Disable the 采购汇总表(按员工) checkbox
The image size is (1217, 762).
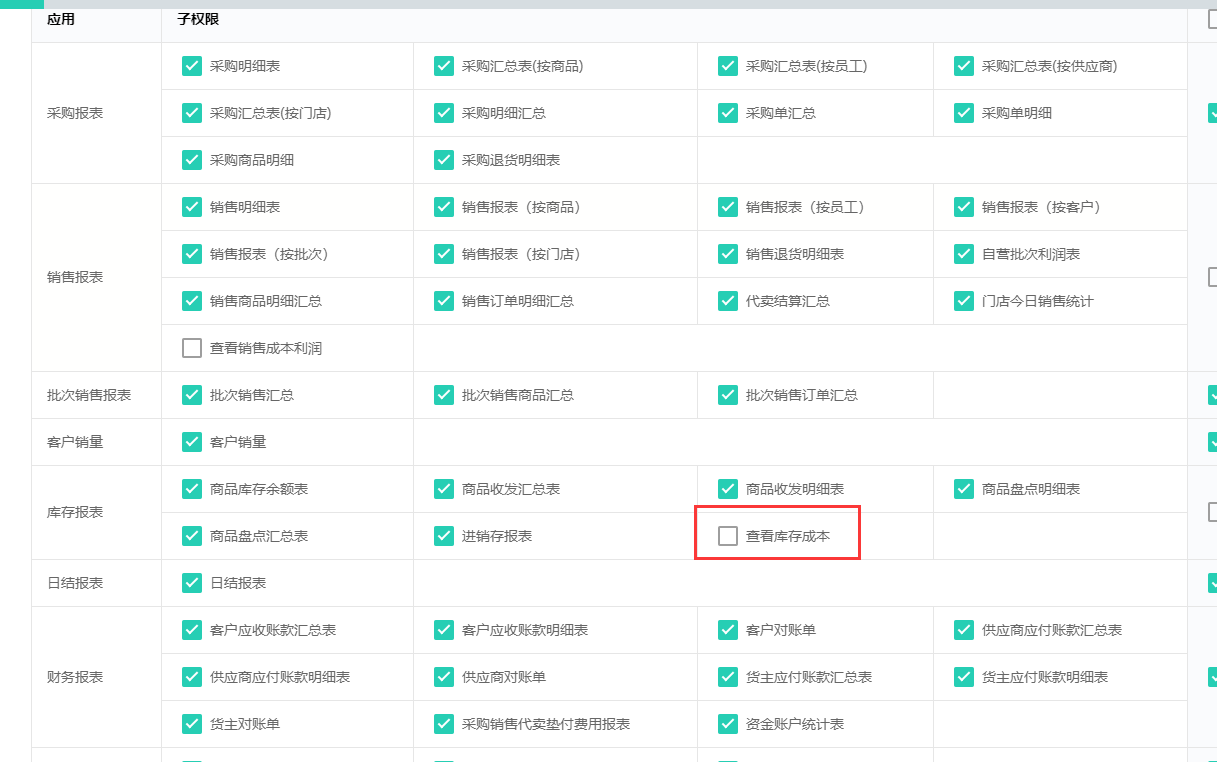click(x=728, y=66)
